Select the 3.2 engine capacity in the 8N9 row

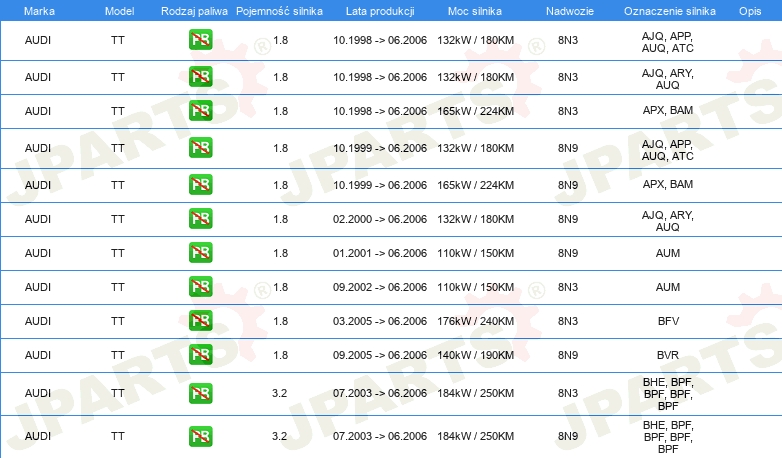coord(279,436)
